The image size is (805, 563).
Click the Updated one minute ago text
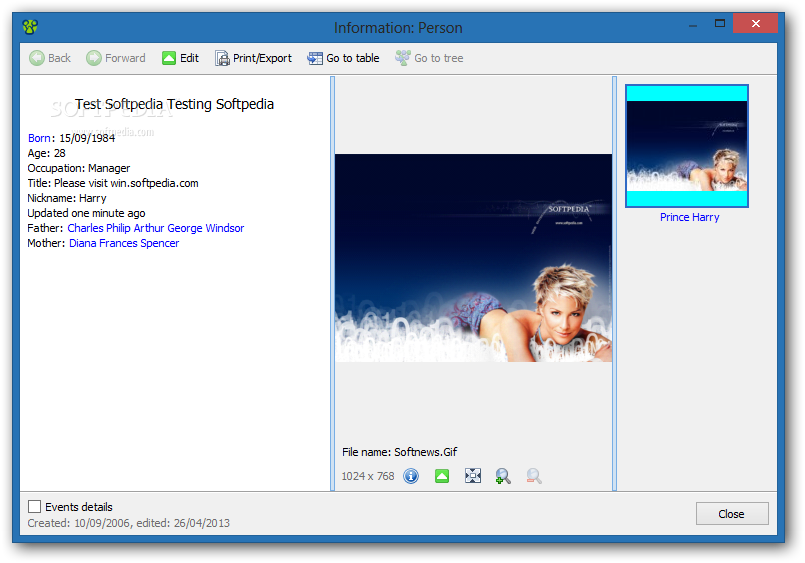click(x=86, y=213)
